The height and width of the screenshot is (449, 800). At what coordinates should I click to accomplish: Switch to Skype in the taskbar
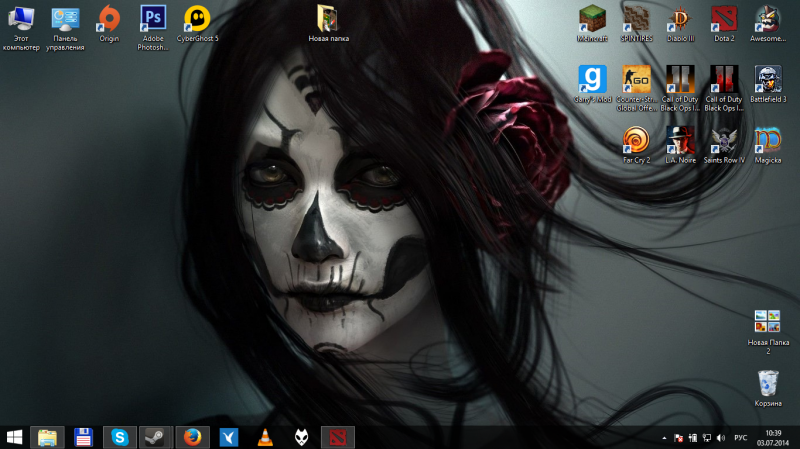pyautogui.click(x=120, y=437)
